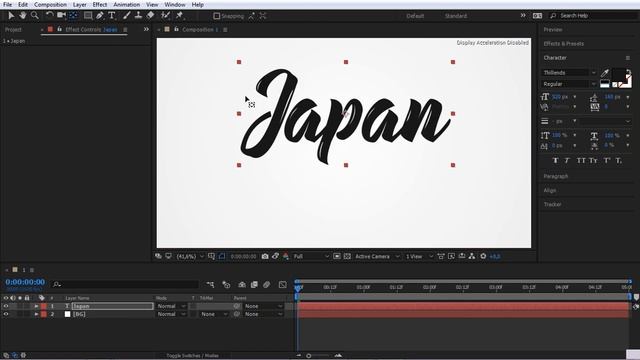Open the Graph Editor icon

282,284
